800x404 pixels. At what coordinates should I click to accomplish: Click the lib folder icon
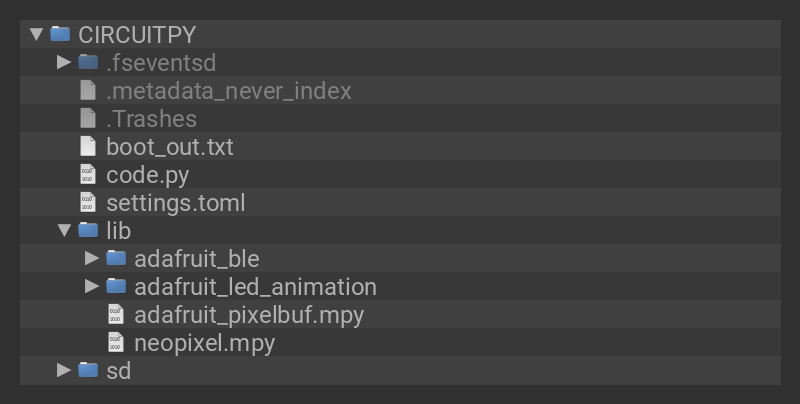pos(88,230)
